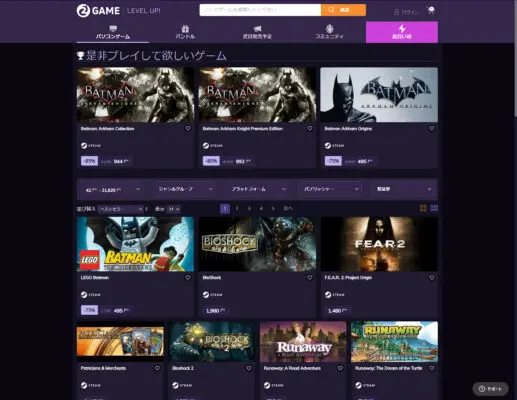Favorite Batman Arkham Collection with heart
This screenshot has height=400, width=517.
[x=188, y=128]
